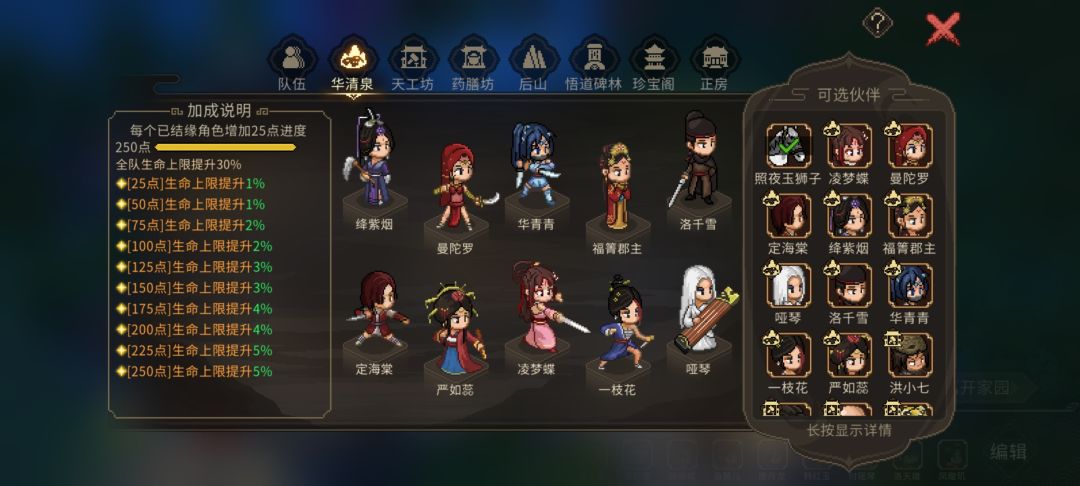Tap the 编辑 edit button
Screen dimensions: 1080x486
(1008, 452)
